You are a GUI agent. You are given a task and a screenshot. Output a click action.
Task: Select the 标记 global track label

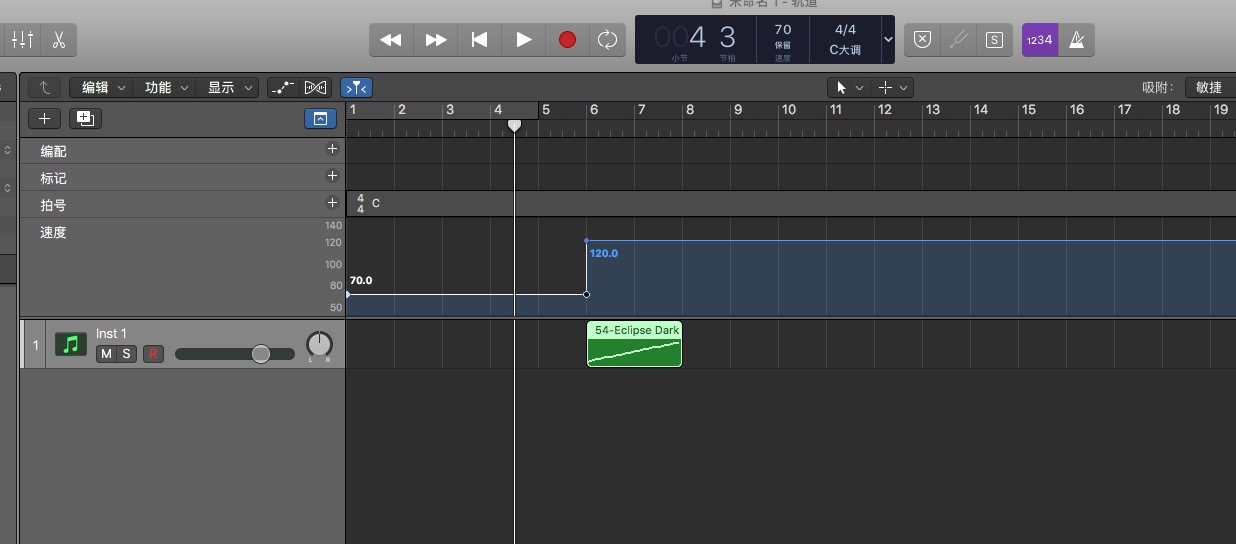pyautogui.click(x=53, y=178)
